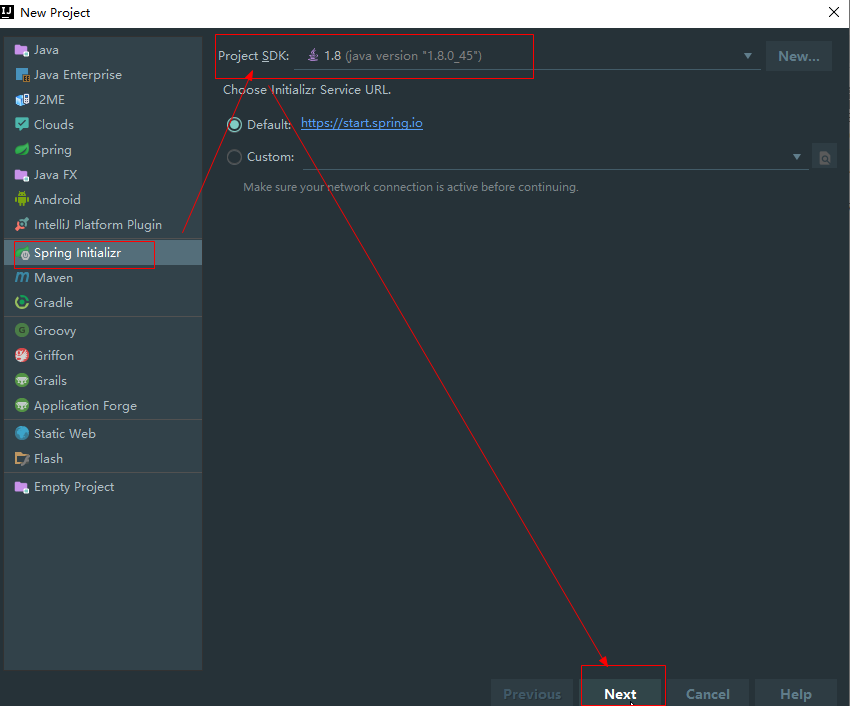This screenshot has width=850, height=706.
Task: Select J2ME in the list
Action: coord(103,100)
